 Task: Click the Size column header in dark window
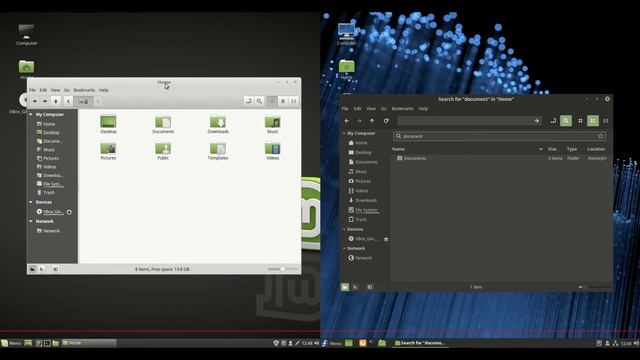point(552,149)
